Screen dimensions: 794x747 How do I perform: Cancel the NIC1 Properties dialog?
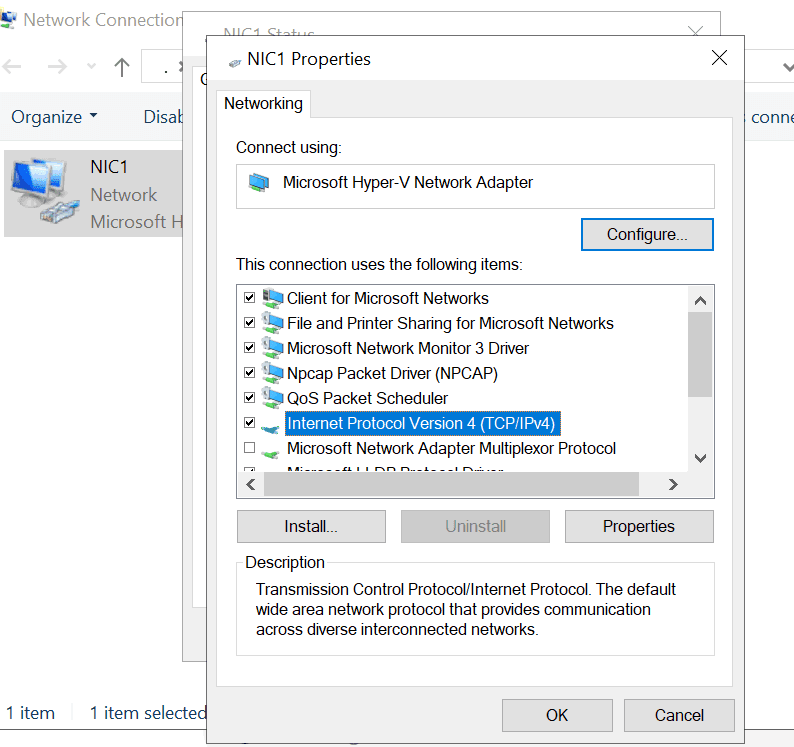click(679, 715)
